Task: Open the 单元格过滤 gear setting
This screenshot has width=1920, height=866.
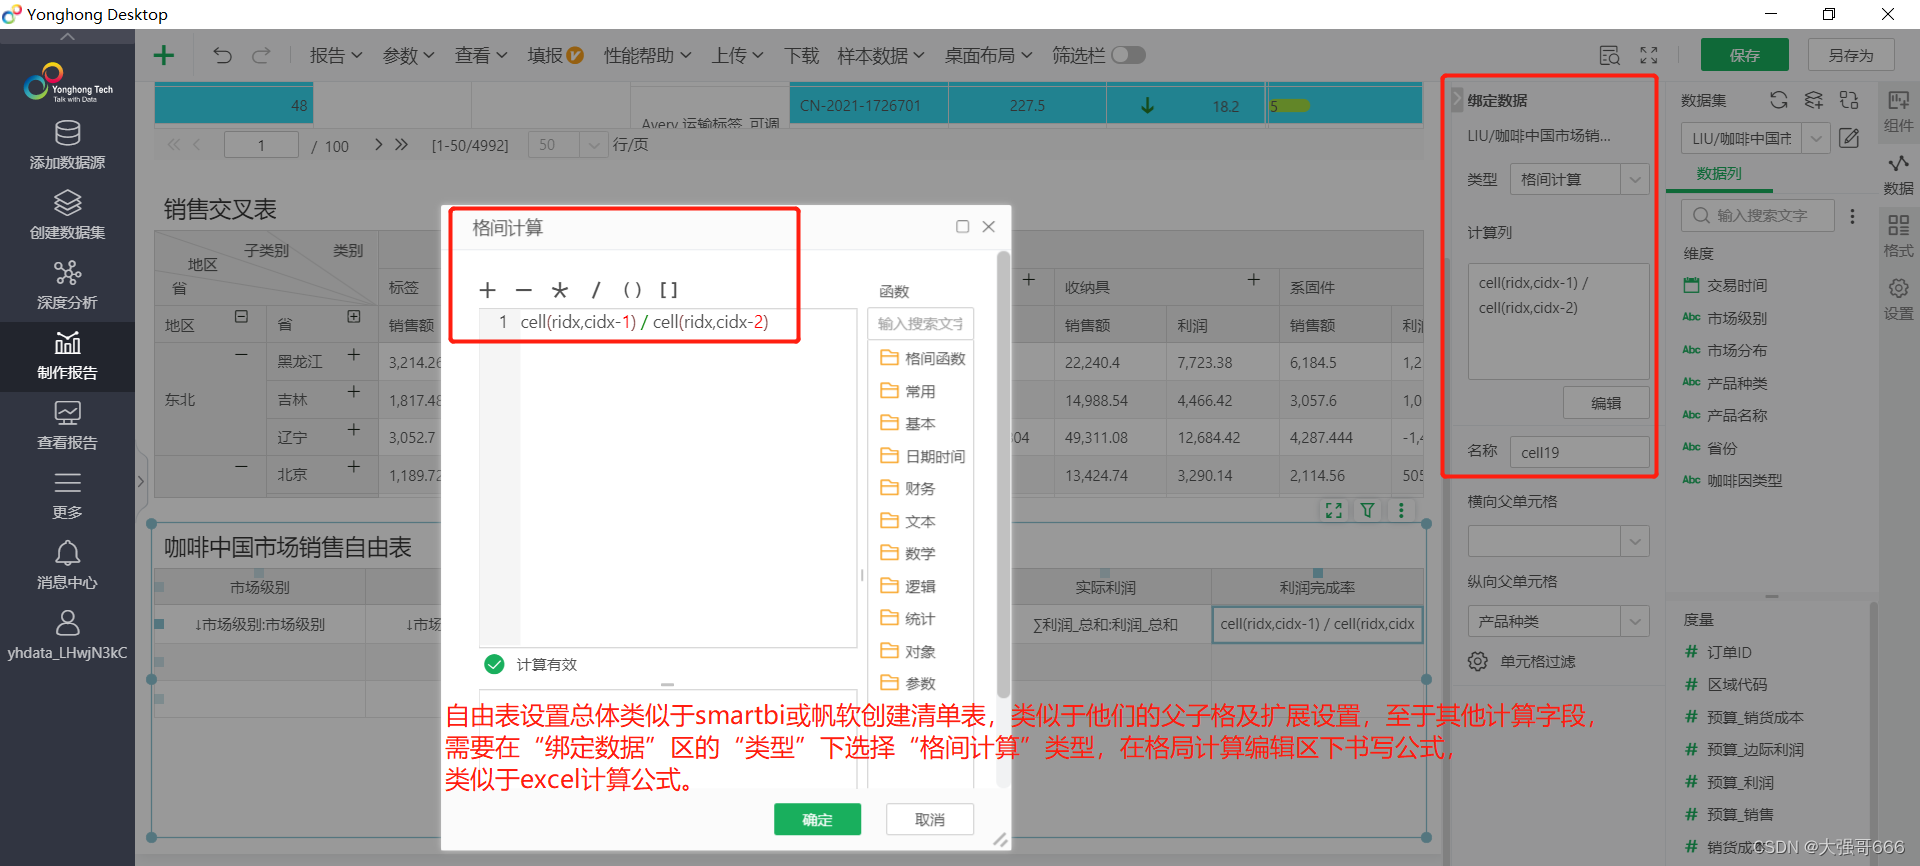Action: (x=1478, y=661)
